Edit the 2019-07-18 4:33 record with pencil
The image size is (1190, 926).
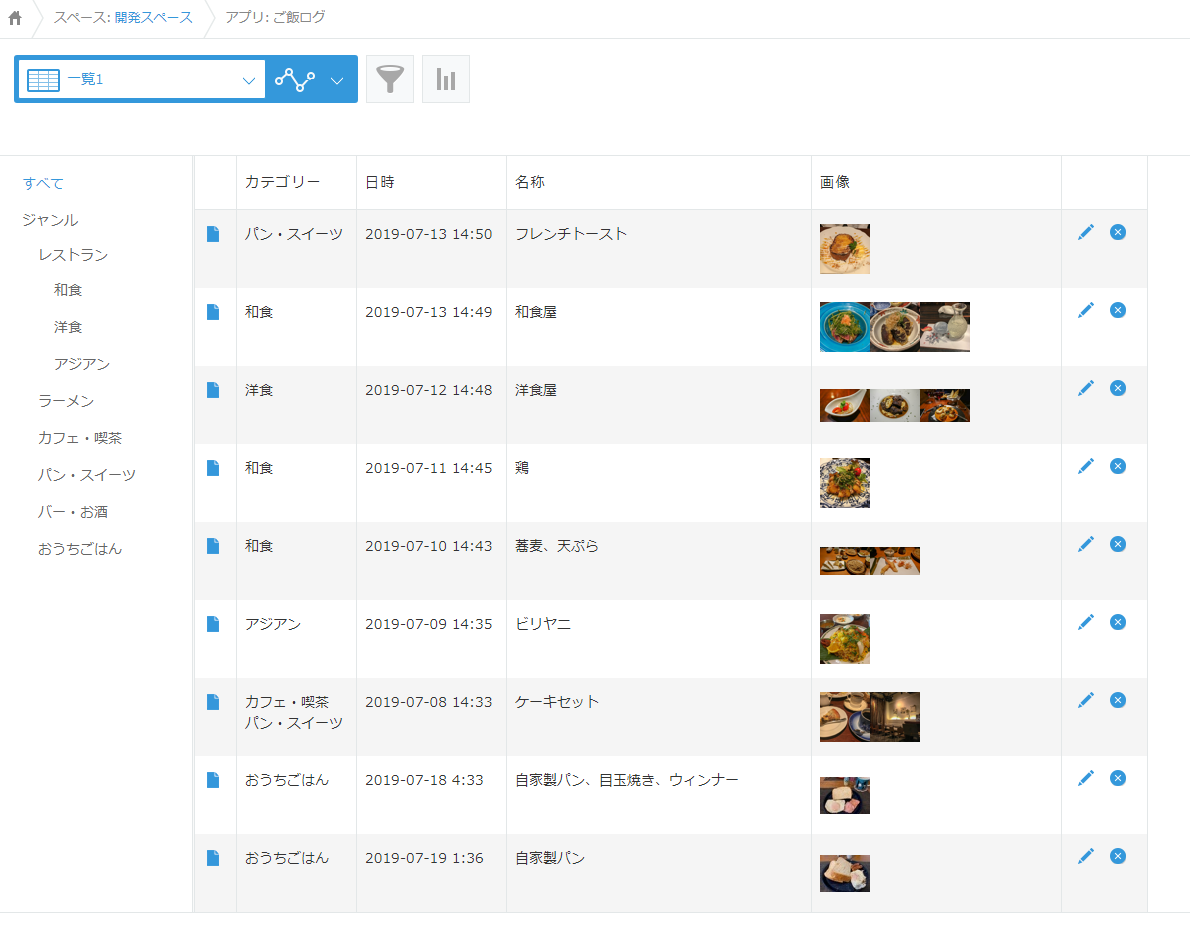pyautogui.click(x=1086, y=778)
